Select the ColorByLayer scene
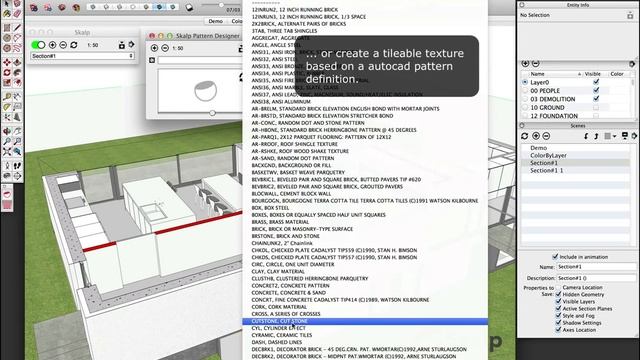 coord(548,155)
